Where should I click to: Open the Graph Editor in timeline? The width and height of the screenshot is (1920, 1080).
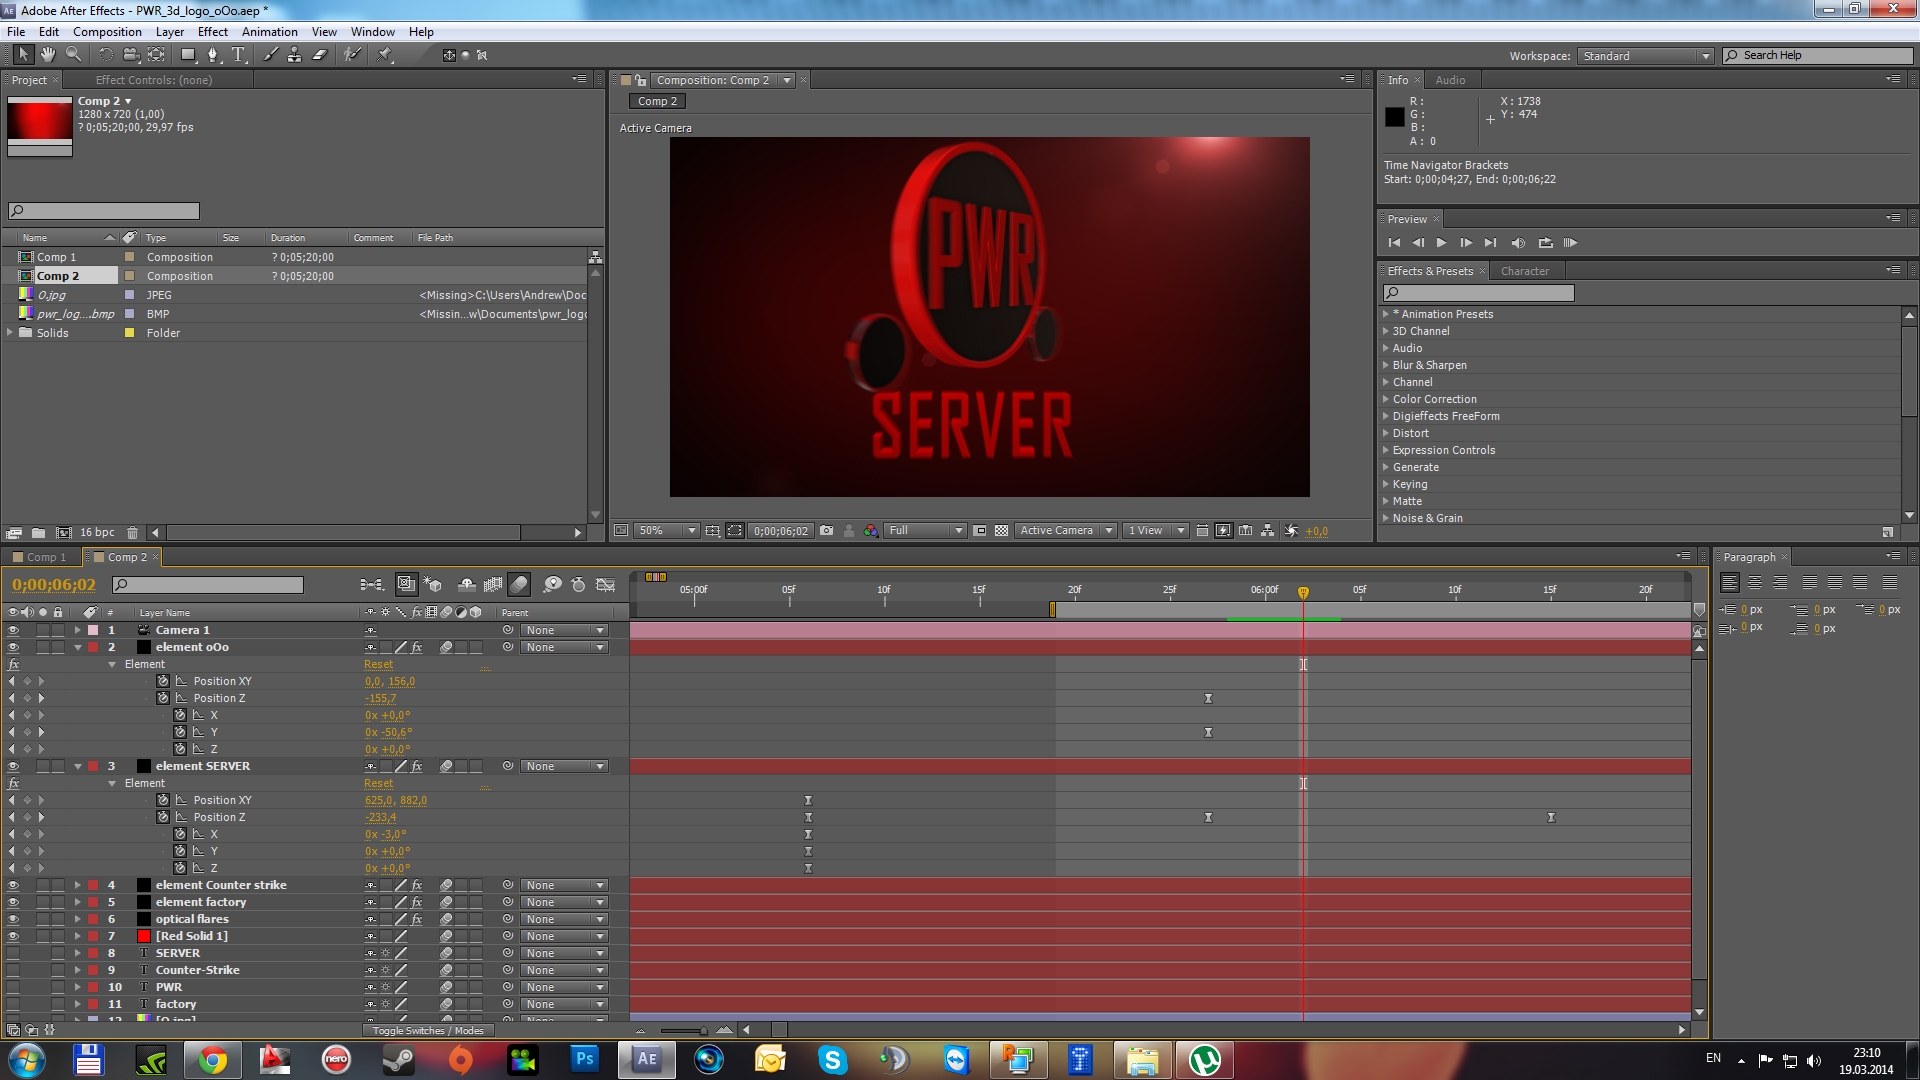[x=605, y=585]
